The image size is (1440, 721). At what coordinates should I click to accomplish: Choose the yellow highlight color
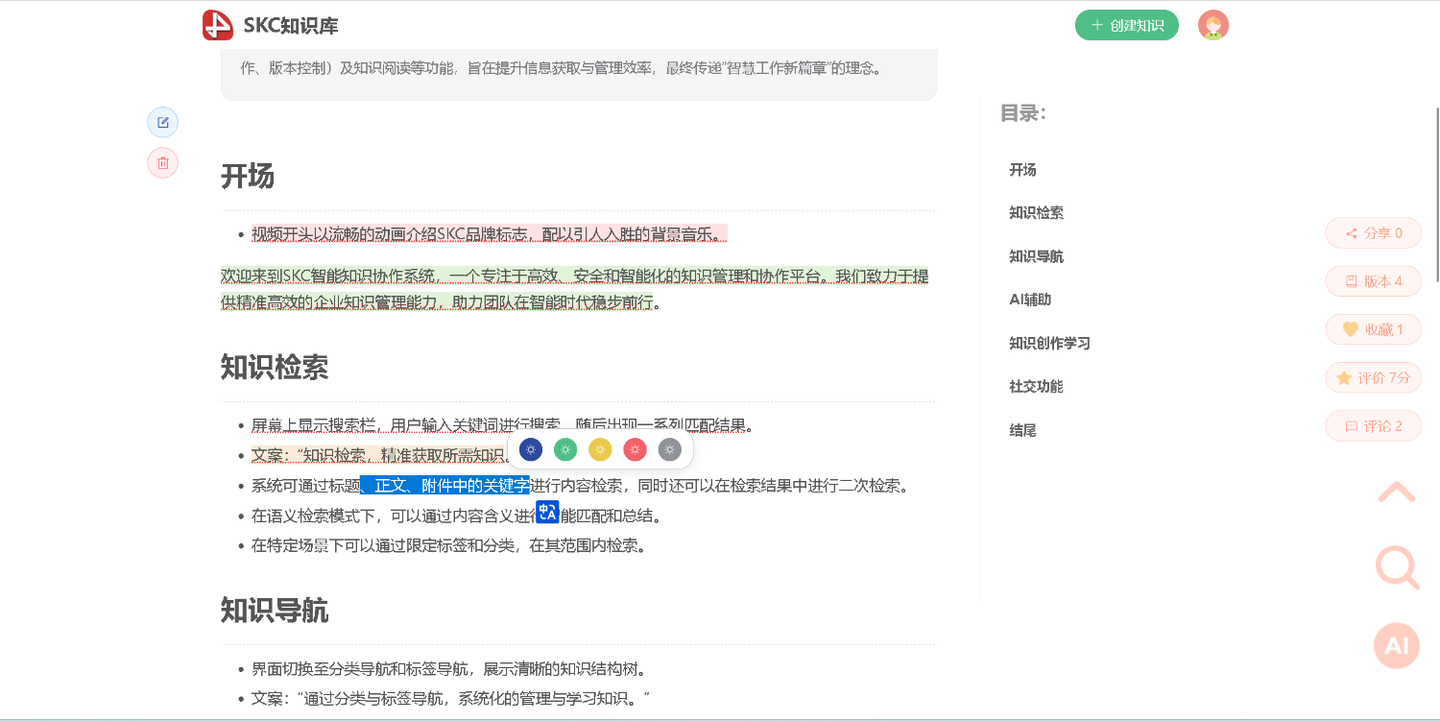[600, 450]
